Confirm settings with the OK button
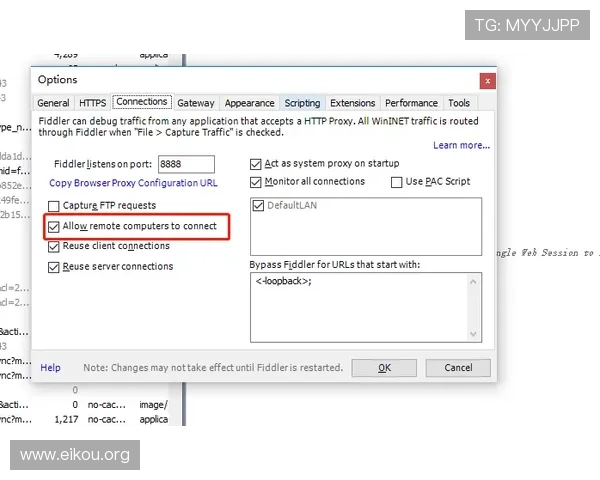Viewport: 600px width, 480px height. (384, 368)
